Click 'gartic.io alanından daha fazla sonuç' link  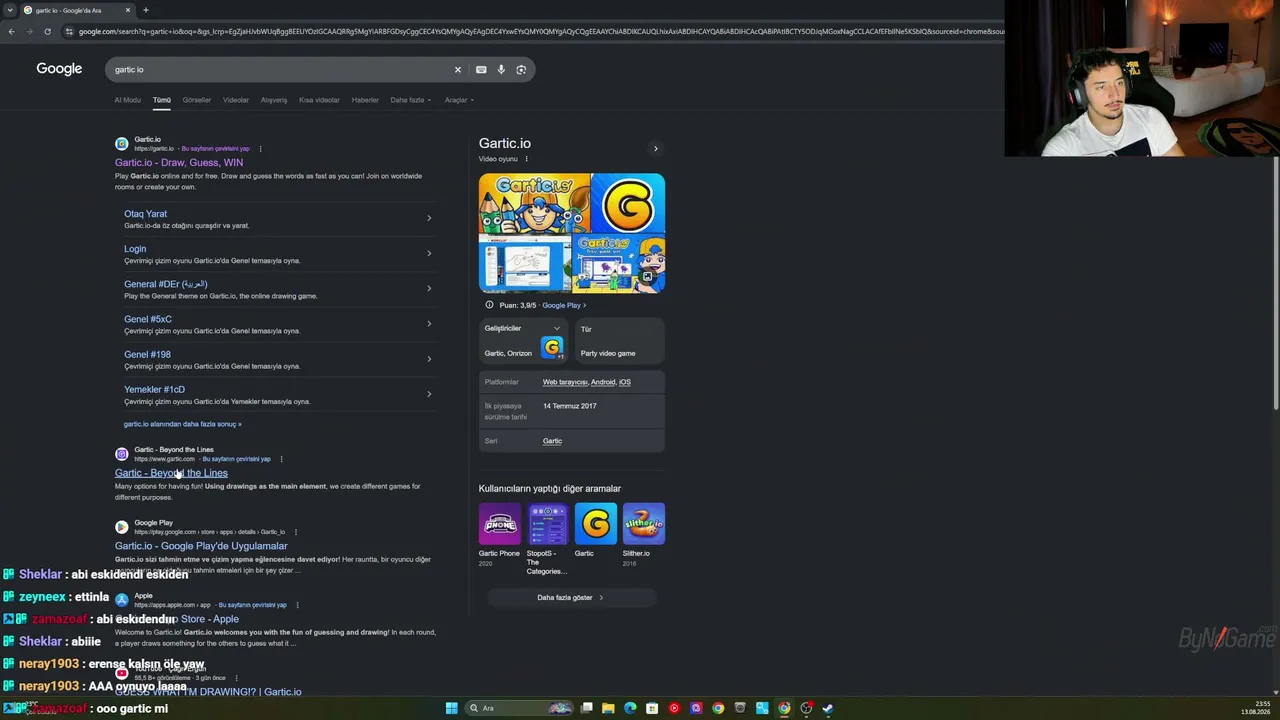182,424
